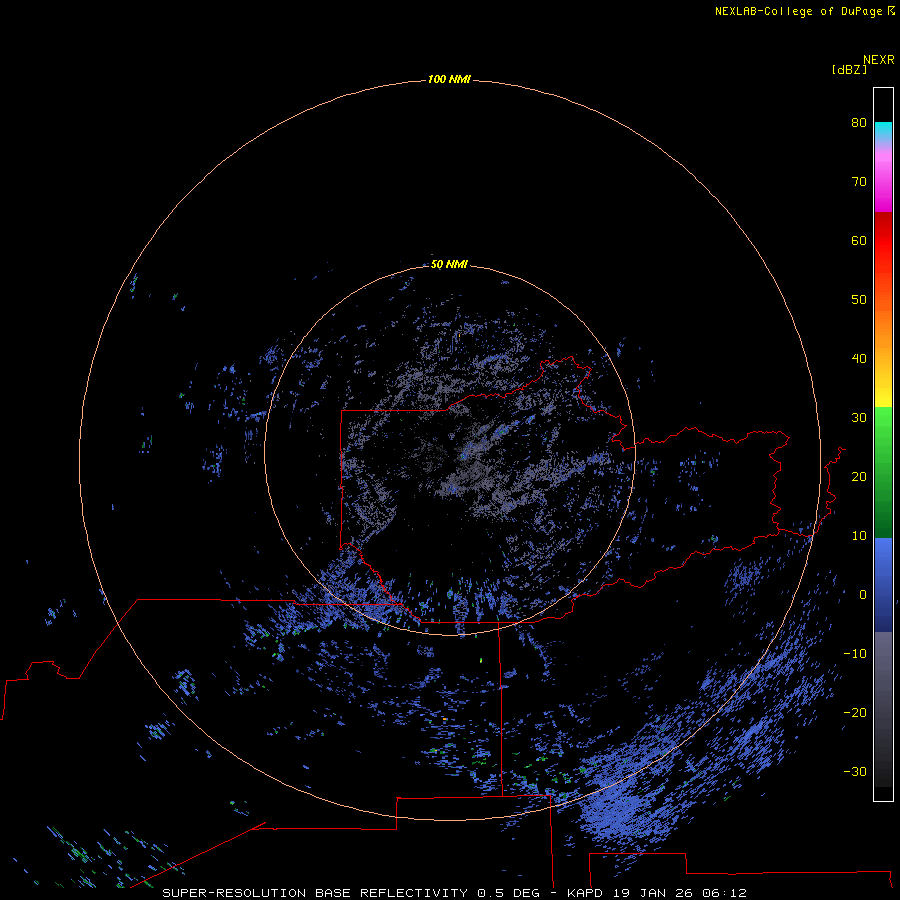Click the green segment of the color bar
The width and height of the screenshot is (900, 900).
tap(883, 472)
